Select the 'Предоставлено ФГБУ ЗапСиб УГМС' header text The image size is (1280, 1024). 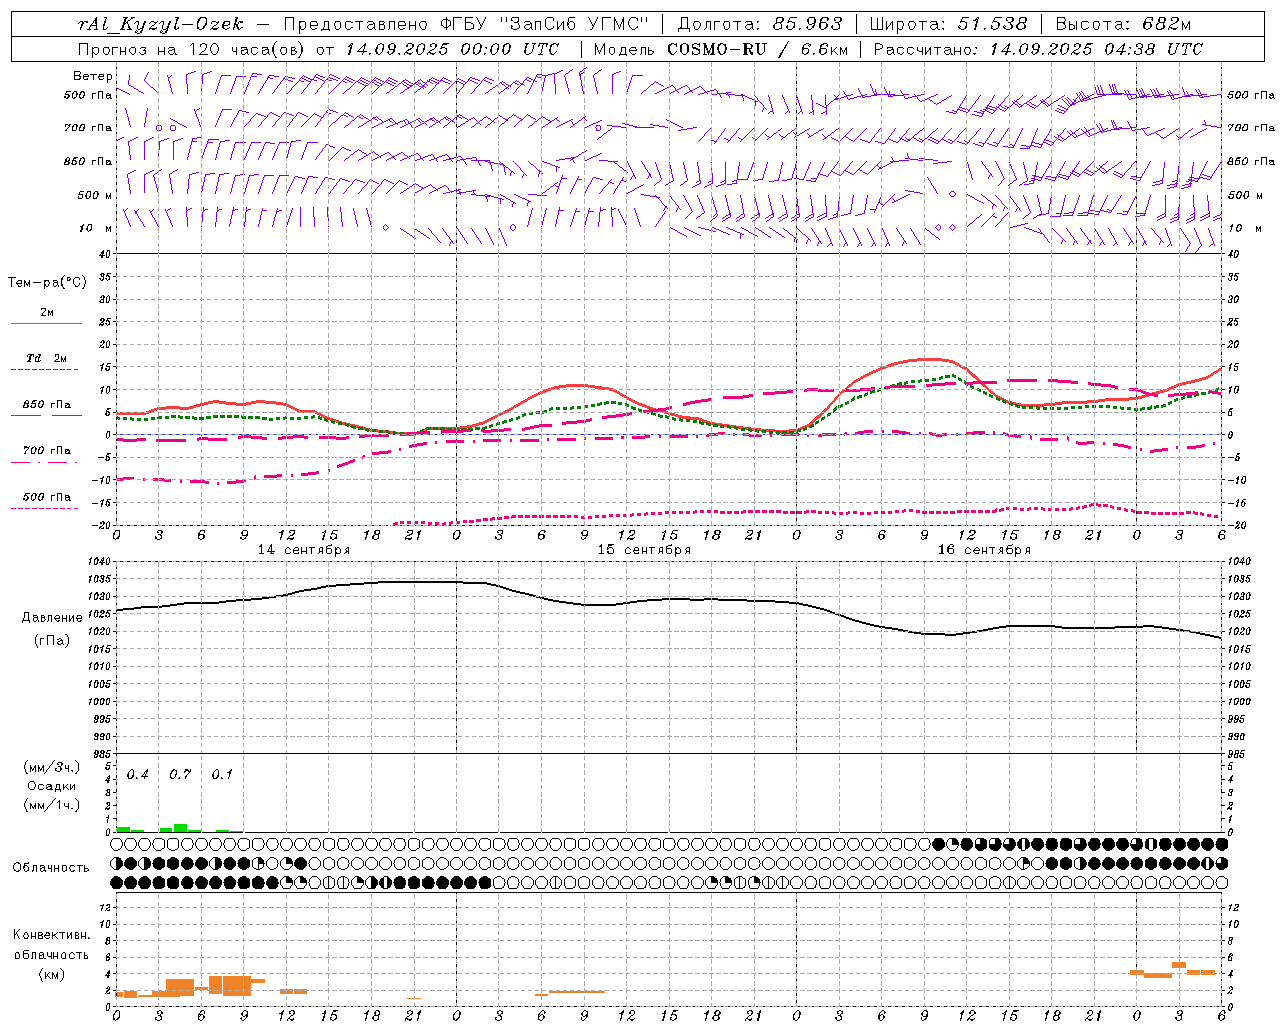[467, 24]
